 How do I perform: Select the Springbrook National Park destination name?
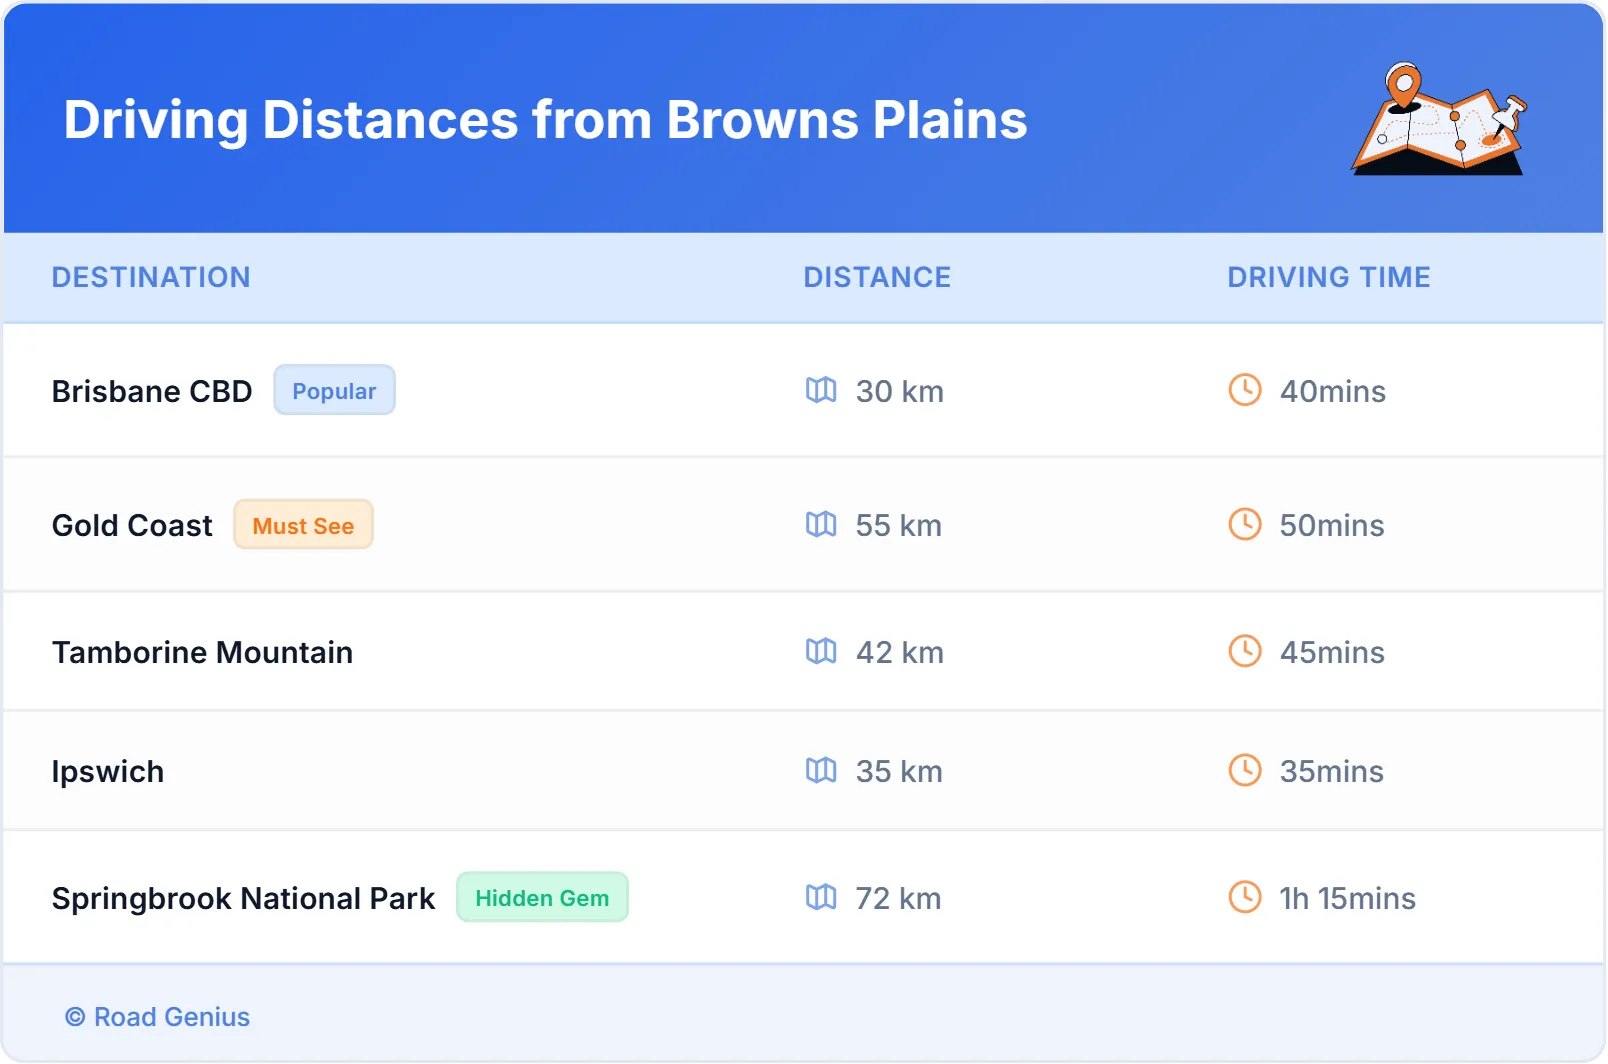click(x=243, y=899)
